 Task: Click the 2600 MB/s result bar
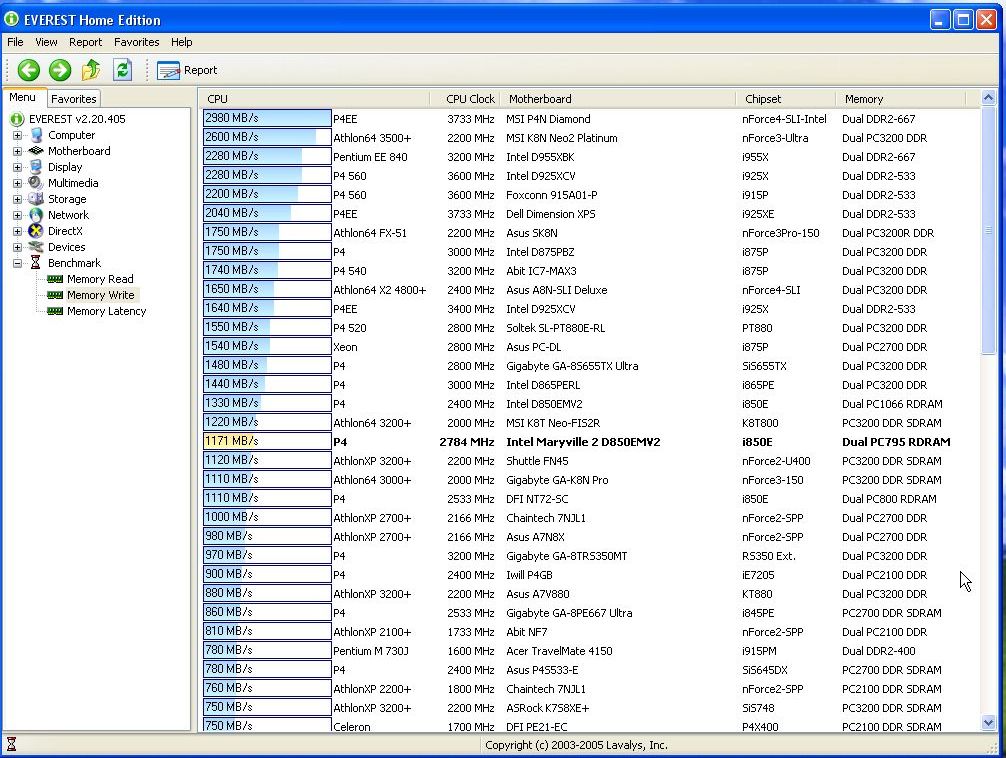(267, 137)
